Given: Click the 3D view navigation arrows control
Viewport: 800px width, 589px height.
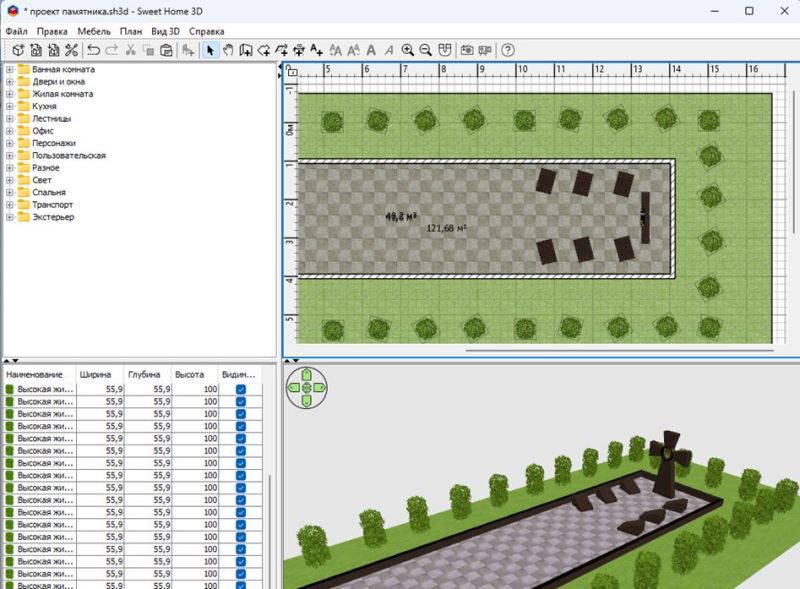Looking at the screenshot, I should [306, 387].
